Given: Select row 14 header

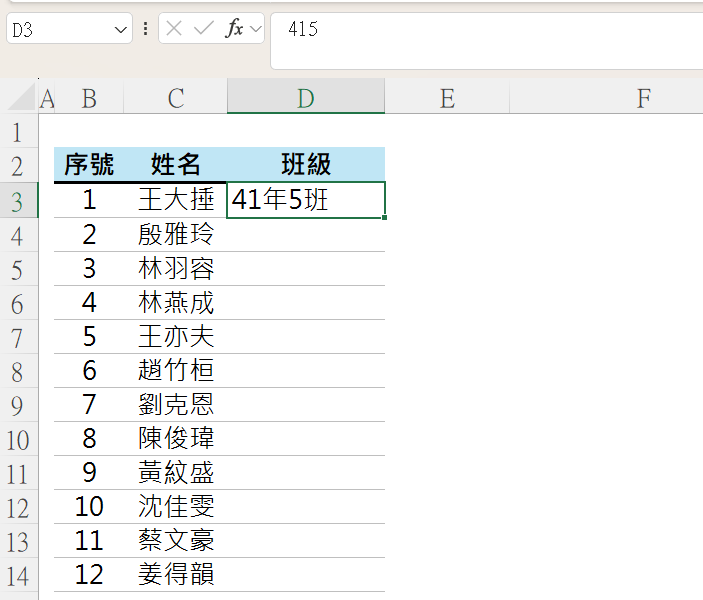Looking at the screenshot, I should [x=19, y=575].
